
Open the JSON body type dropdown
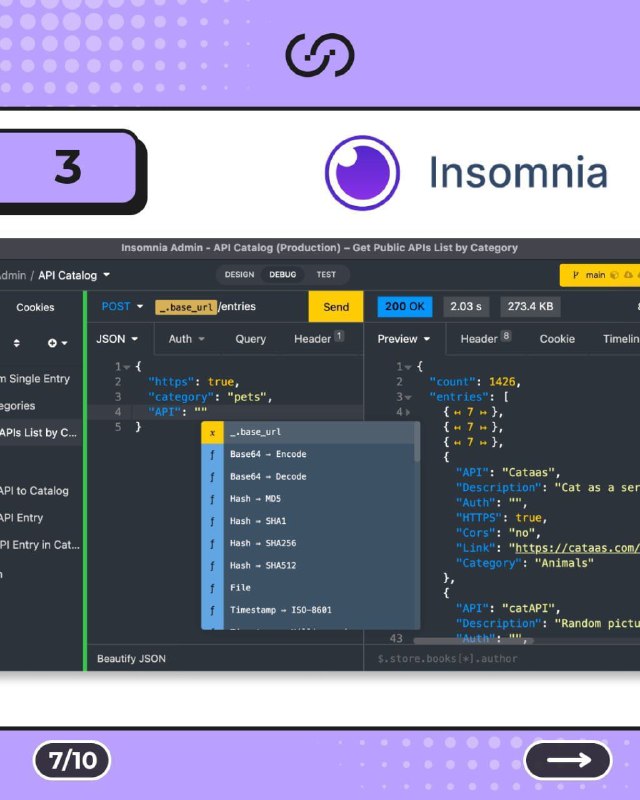click(117, 339)
